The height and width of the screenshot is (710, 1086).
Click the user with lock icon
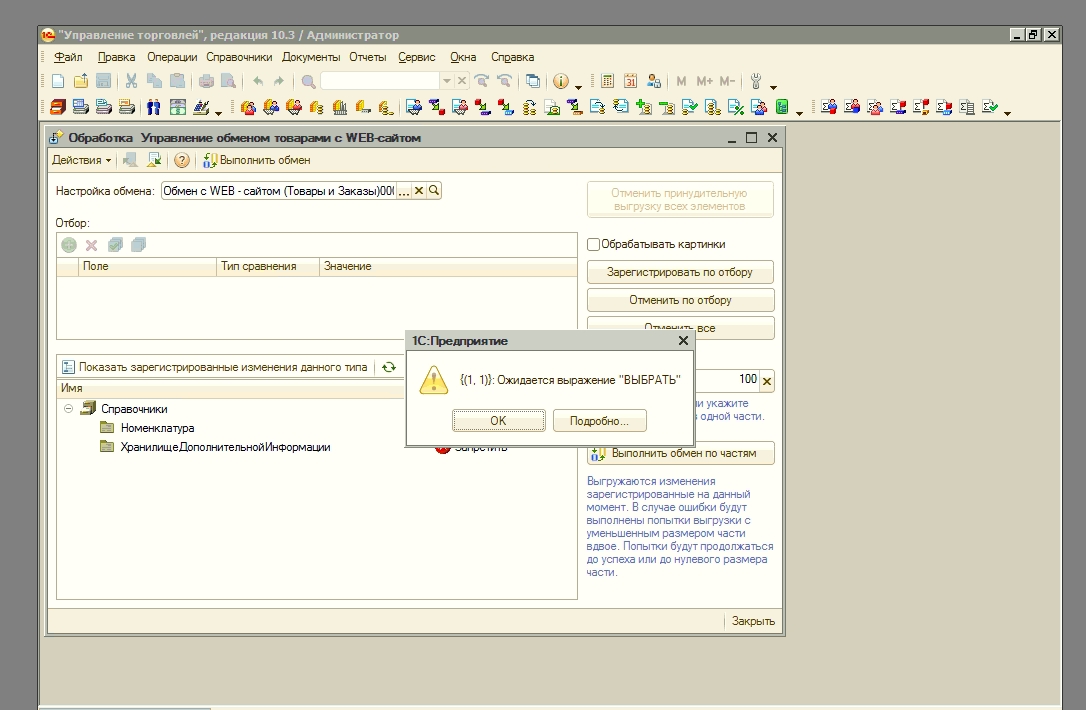[653, 82]
